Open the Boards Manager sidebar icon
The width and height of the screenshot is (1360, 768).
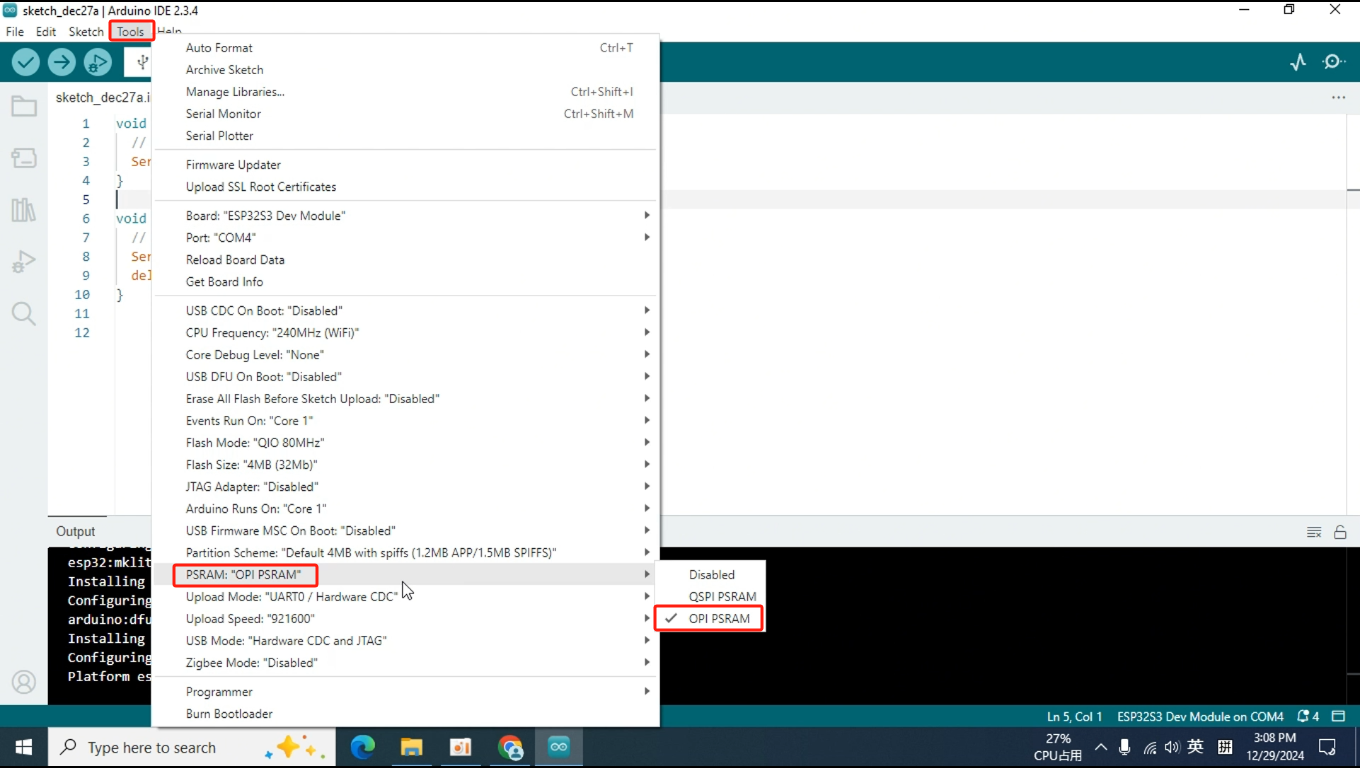click(24, 158)
